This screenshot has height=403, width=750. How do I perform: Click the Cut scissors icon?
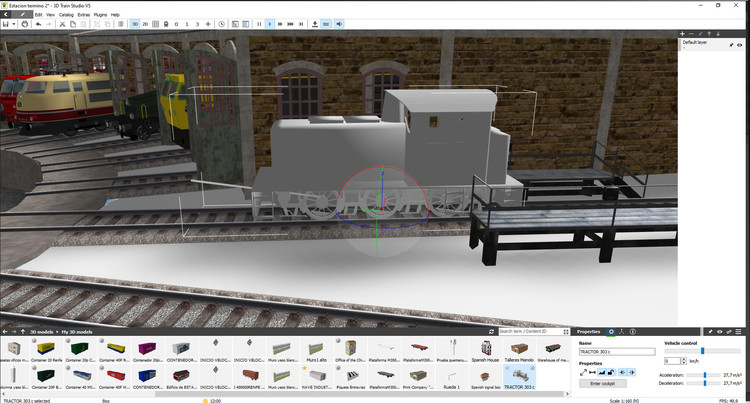[x=61, y=24]
